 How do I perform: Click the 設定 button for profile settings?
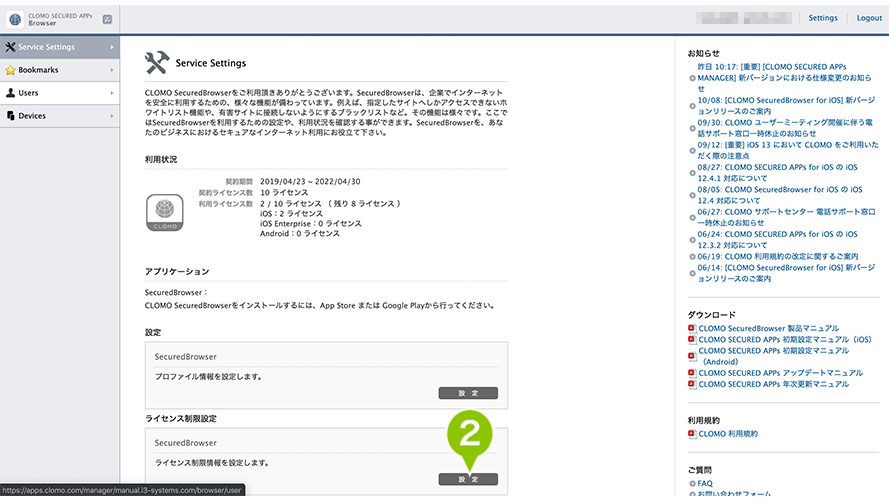468,393
